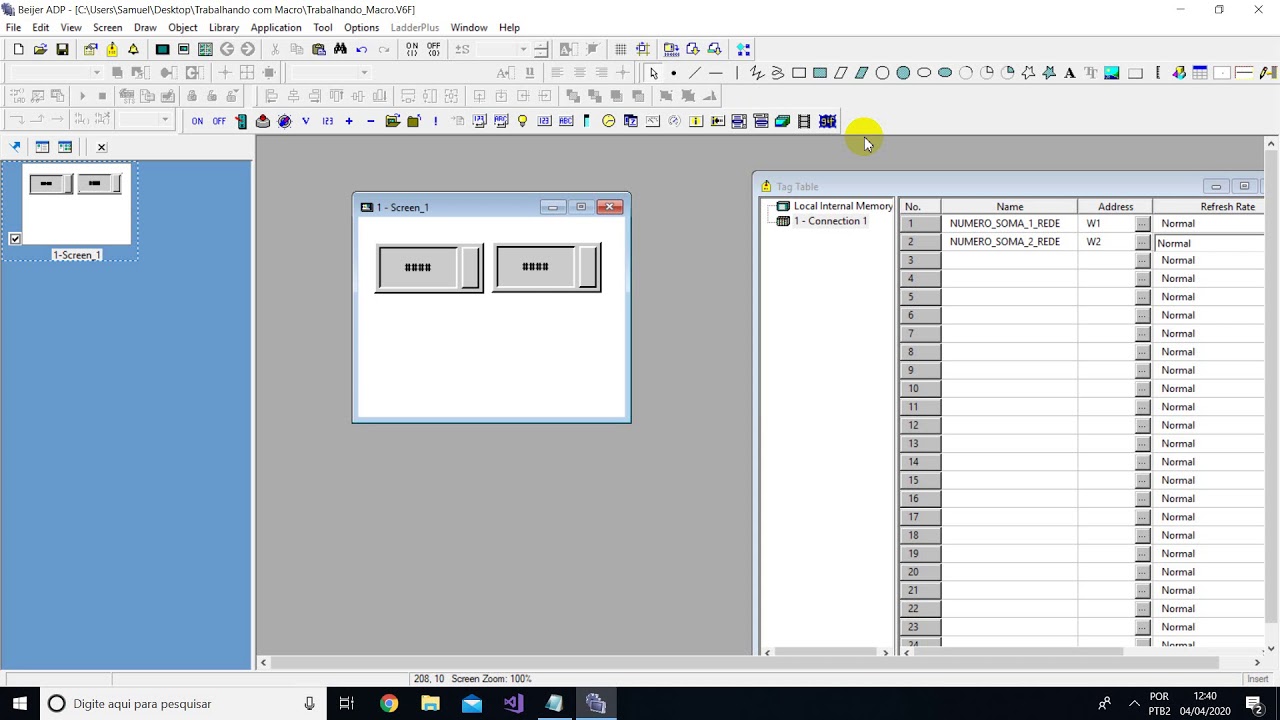Open Chrome from the taskbar
The image size is (1280, 720).
click(x=388, y=703)
